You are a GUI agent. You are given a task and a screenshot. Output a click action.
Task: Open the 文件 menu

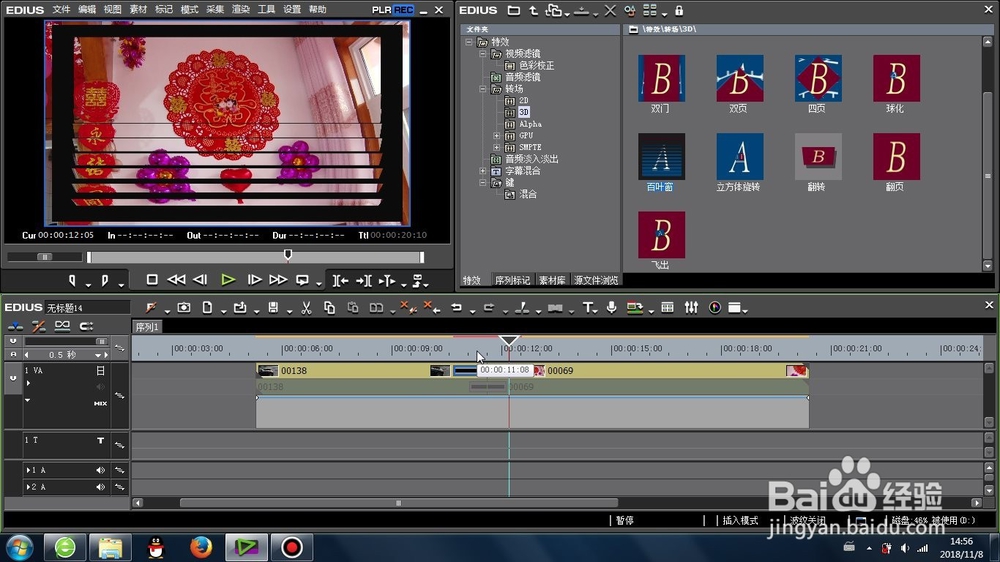[61, 10]
